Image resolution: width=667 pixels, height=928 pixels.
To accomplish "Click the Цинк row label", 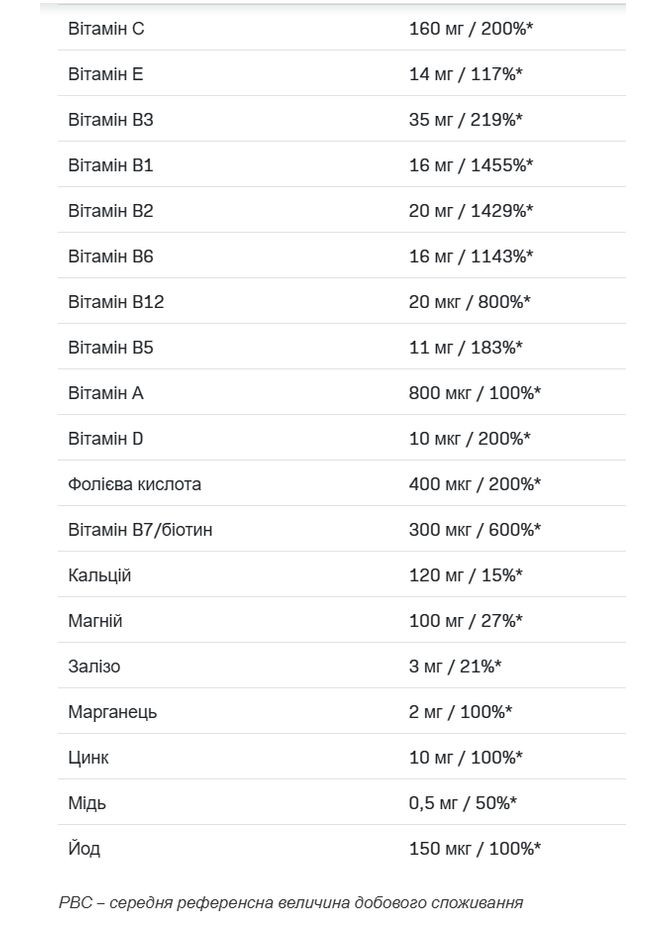I will 89,757.
